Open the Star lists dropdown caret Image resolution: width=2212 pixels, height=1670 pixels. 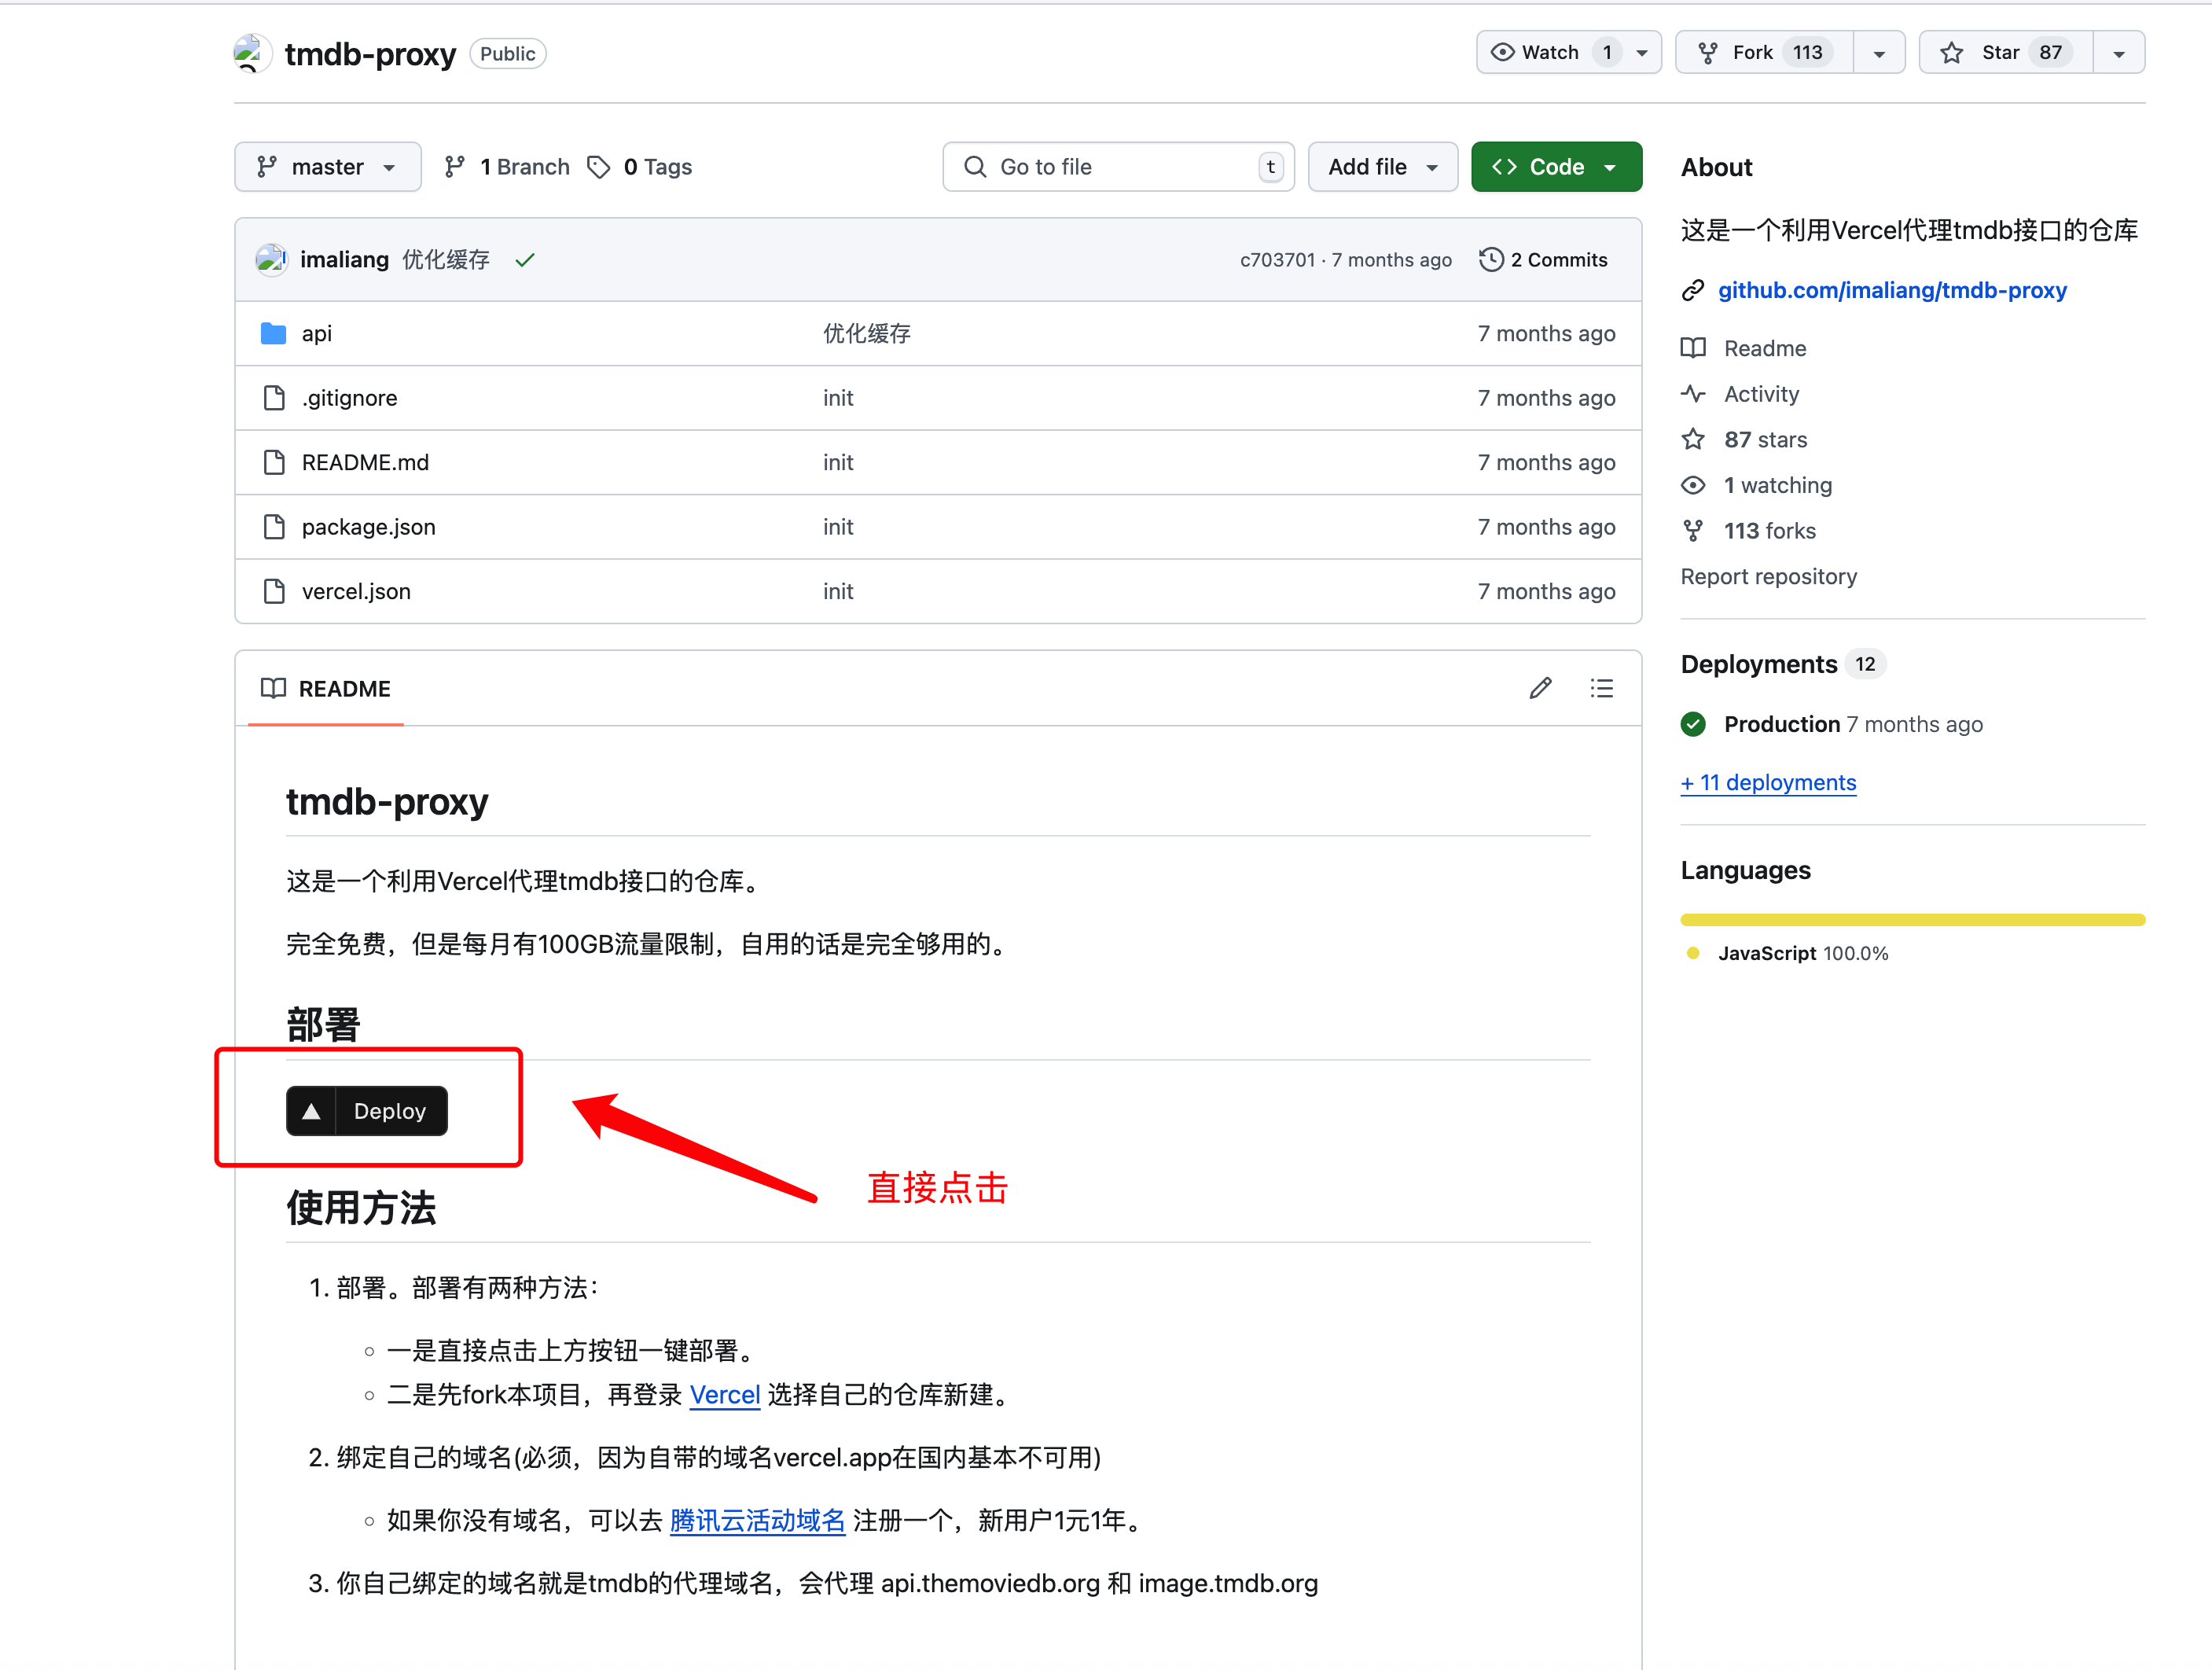pos(2119,53)
